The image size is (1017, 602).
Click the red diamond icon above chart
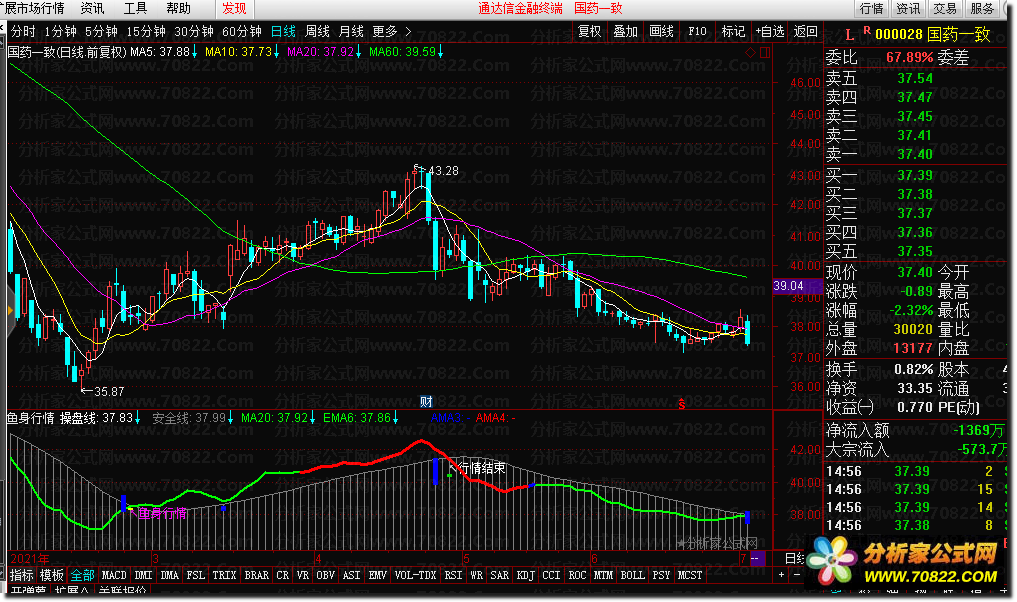click(x=750, y=53)
